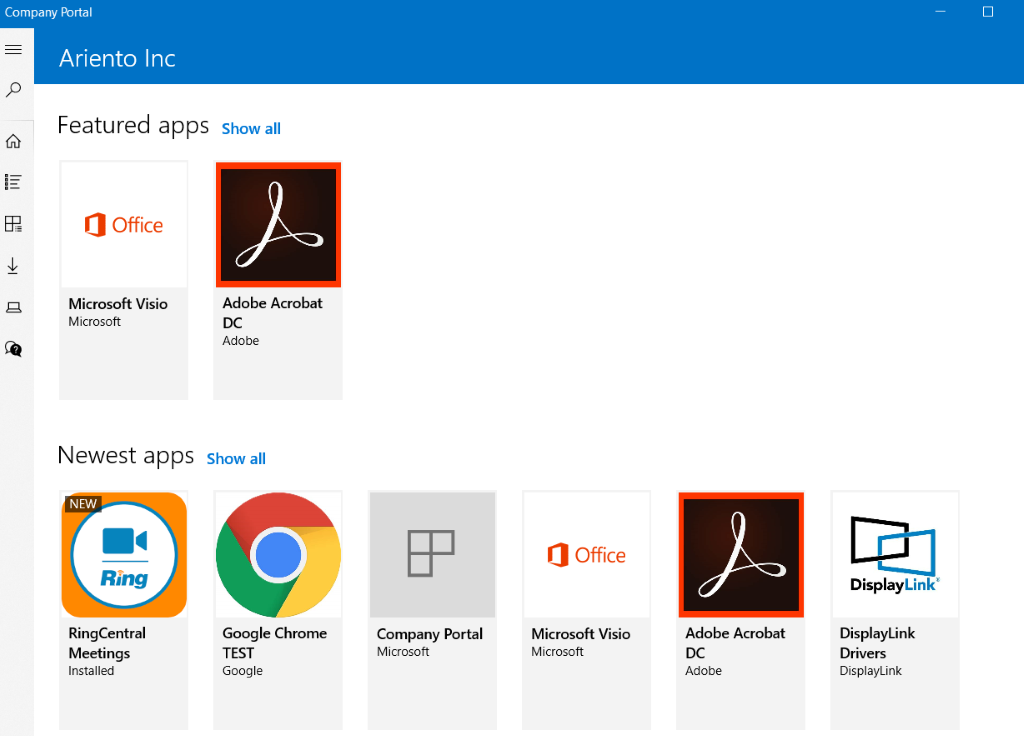Open Downloads & updates icon in sidebar
Image resolution: width=1024 pixels, height=736 pixels.
tap(14, 266)
